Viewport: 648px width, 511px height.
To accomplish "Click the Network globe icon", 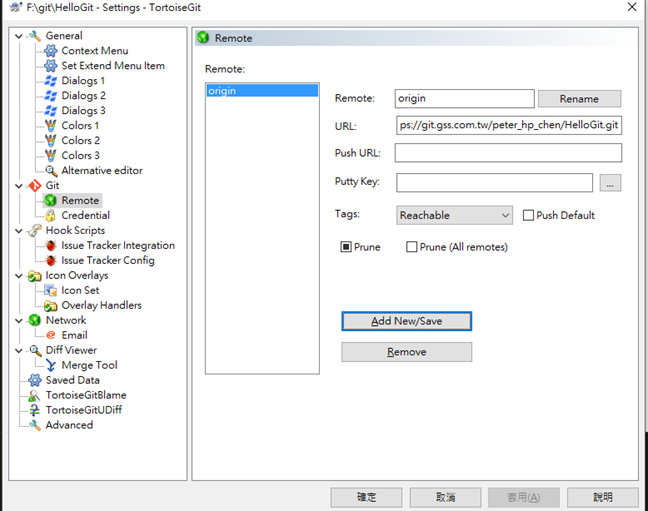I will click(x=35, y=320).
